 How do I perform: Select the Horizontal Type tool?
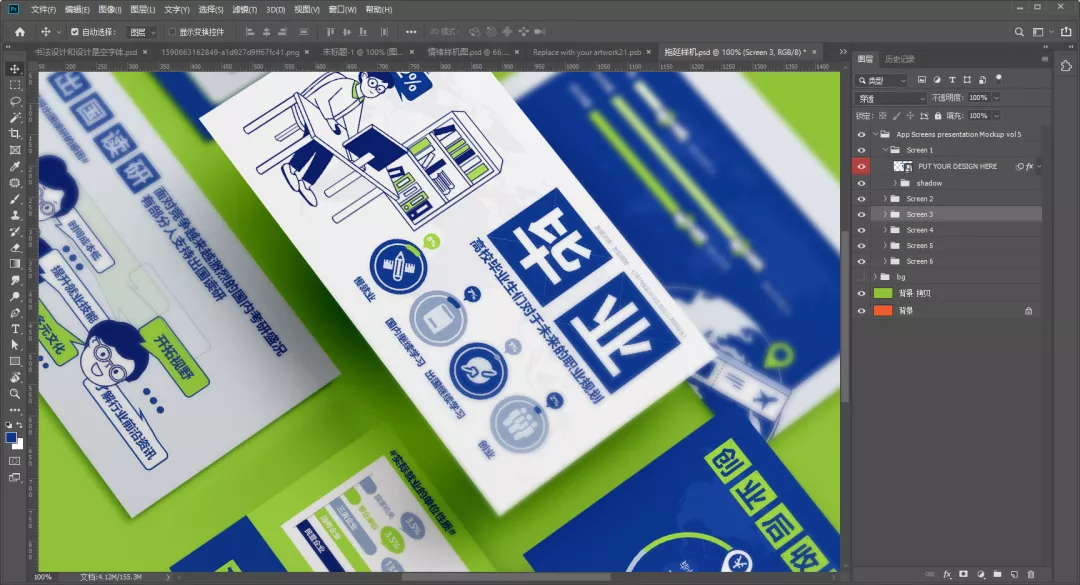pyautogui.click(x=14, y=329)
